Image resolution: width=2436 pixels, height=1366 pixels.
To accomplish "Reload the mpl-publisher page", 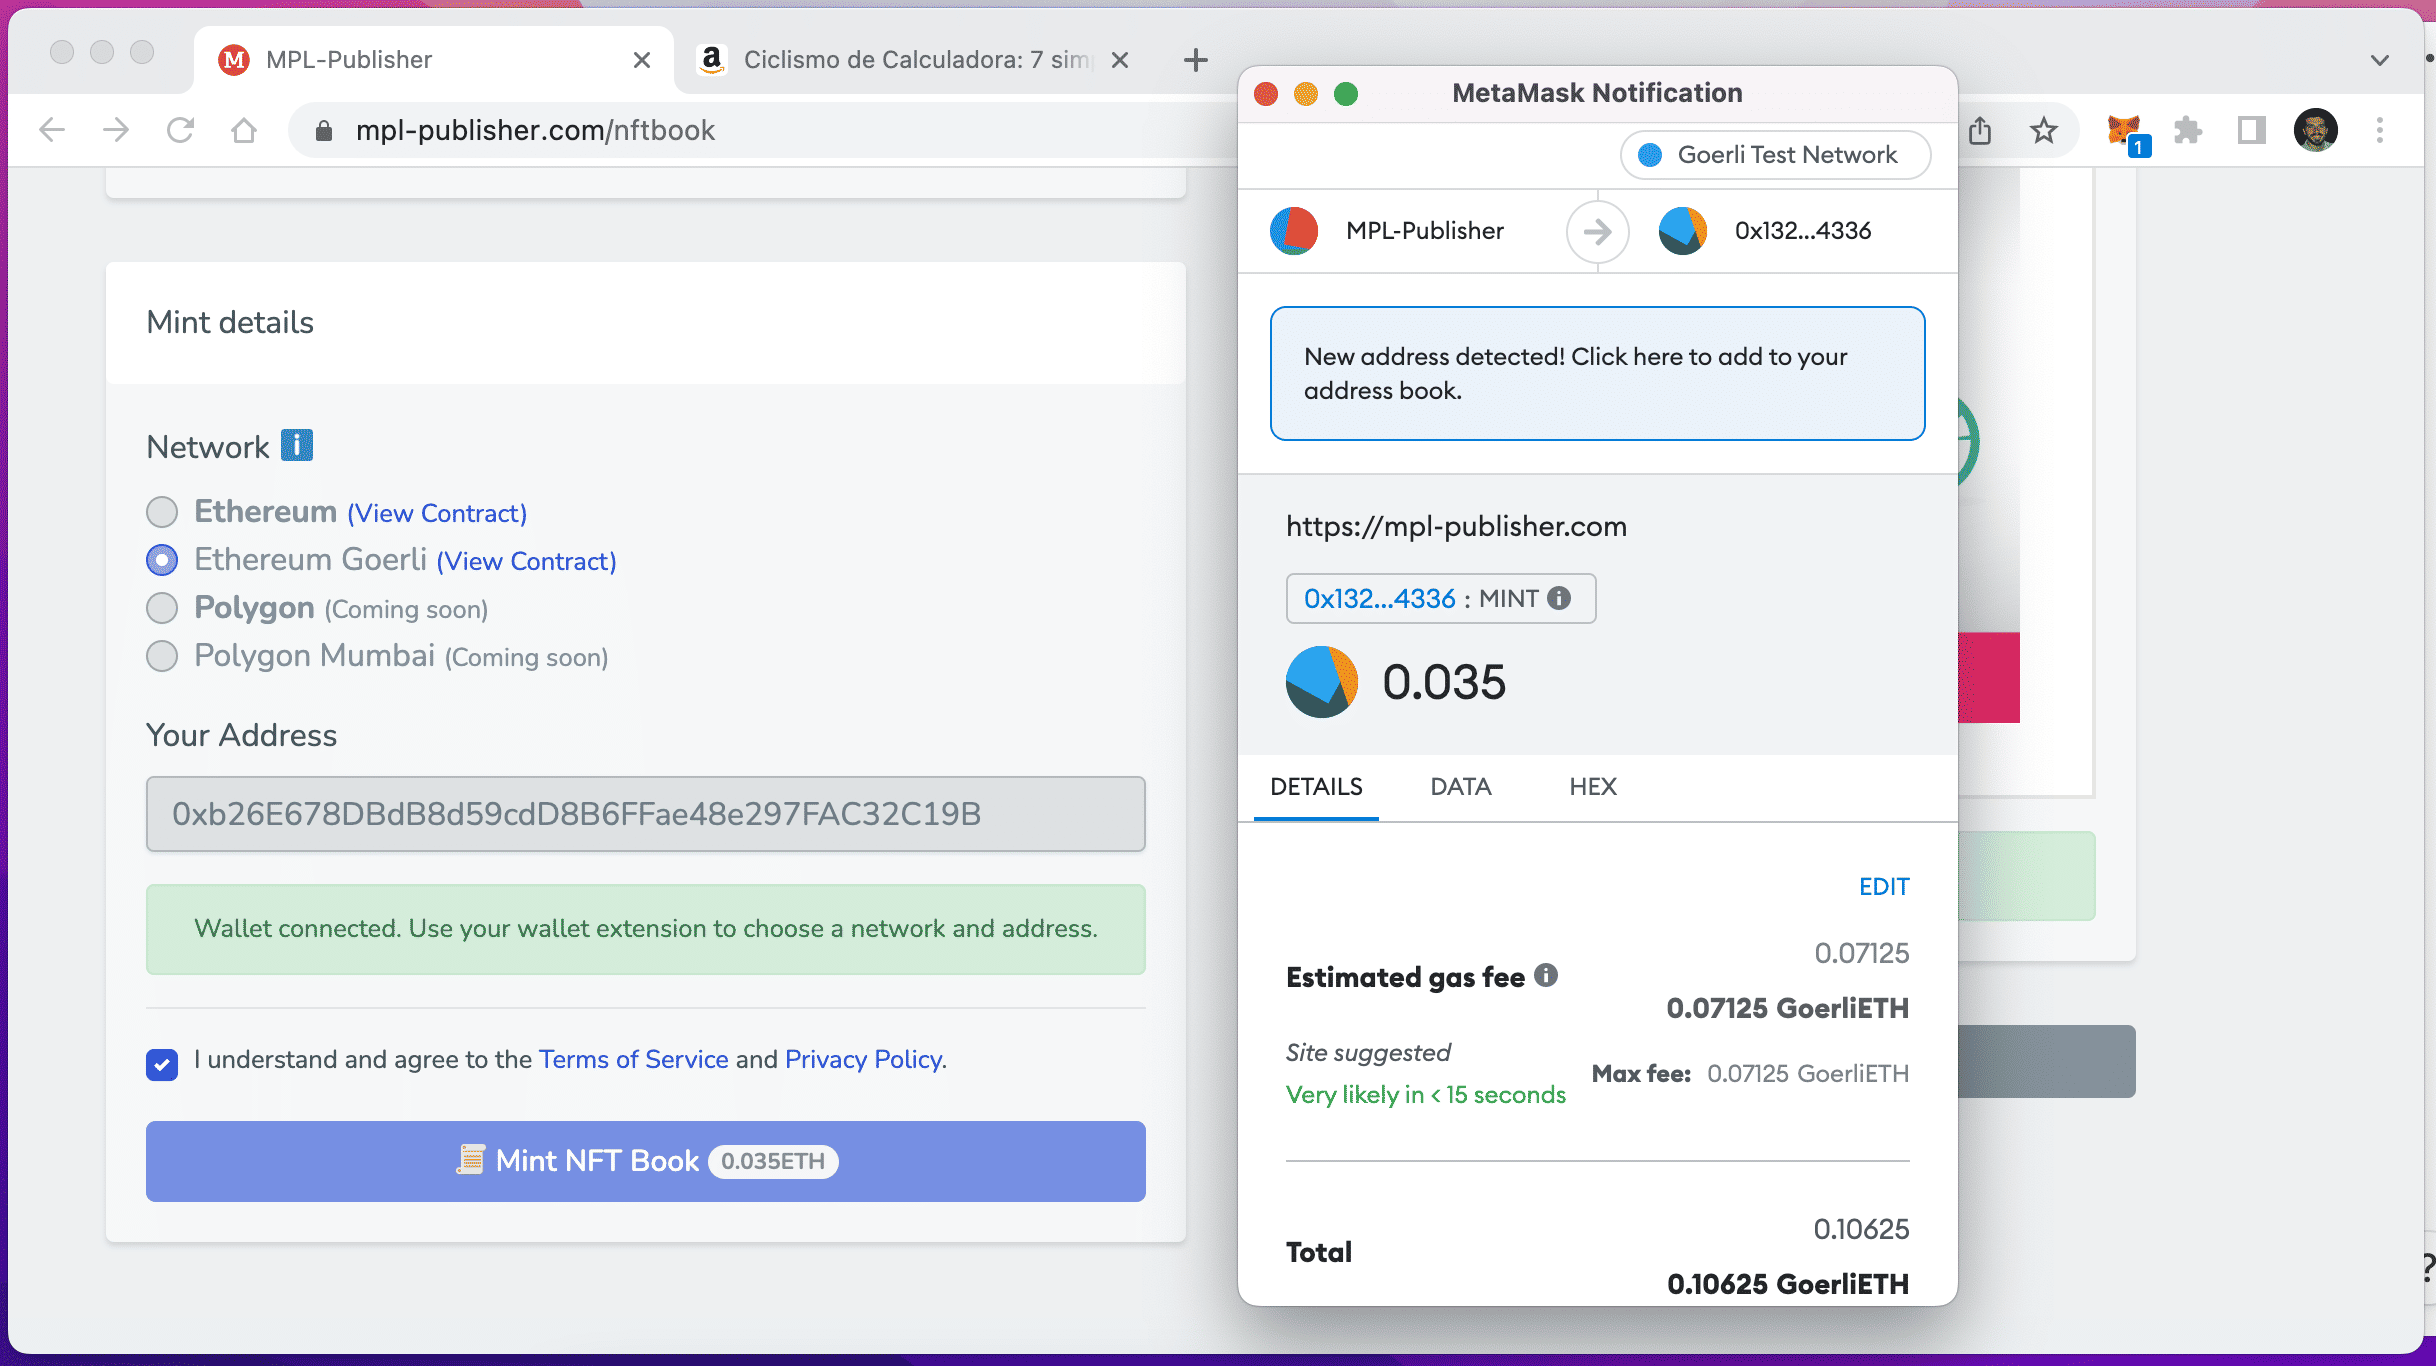I will point(180,130).
